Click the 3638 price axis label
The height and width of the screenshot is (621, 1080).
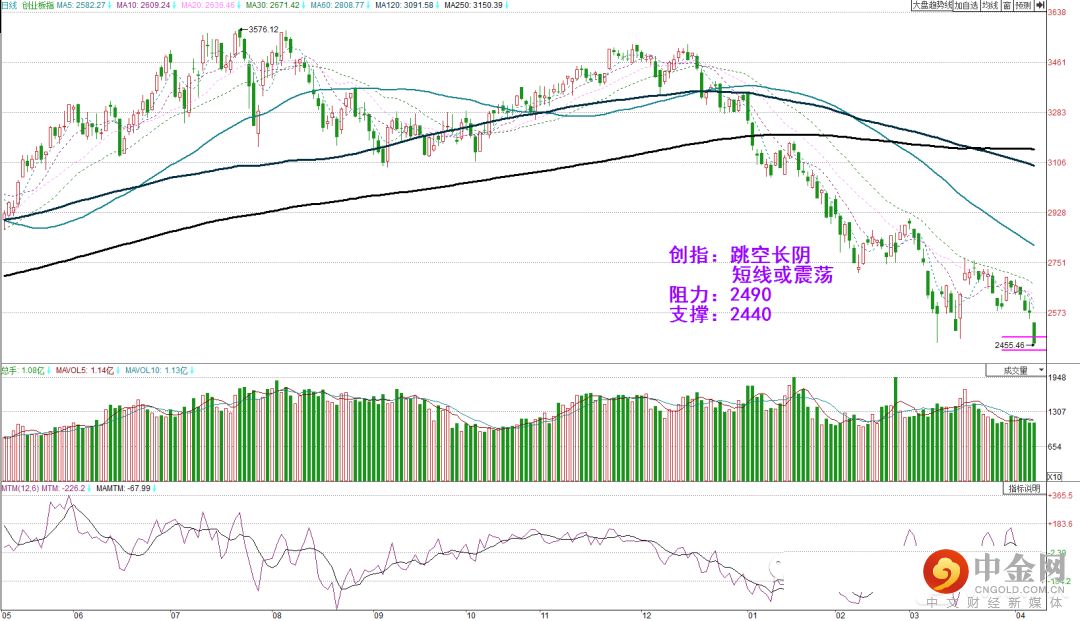pos(1057,12)
